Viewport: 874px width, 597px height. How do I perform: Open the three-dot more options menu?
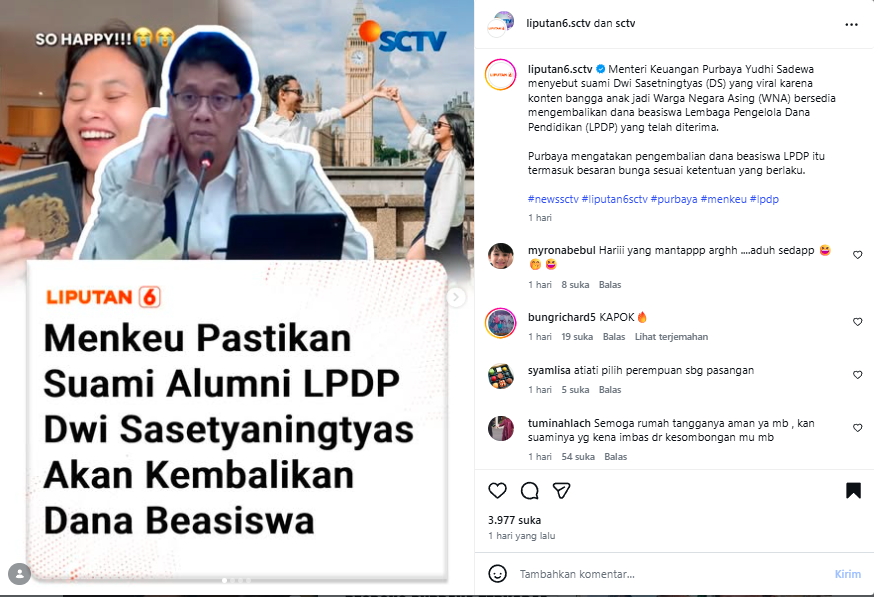coord(851,25)
